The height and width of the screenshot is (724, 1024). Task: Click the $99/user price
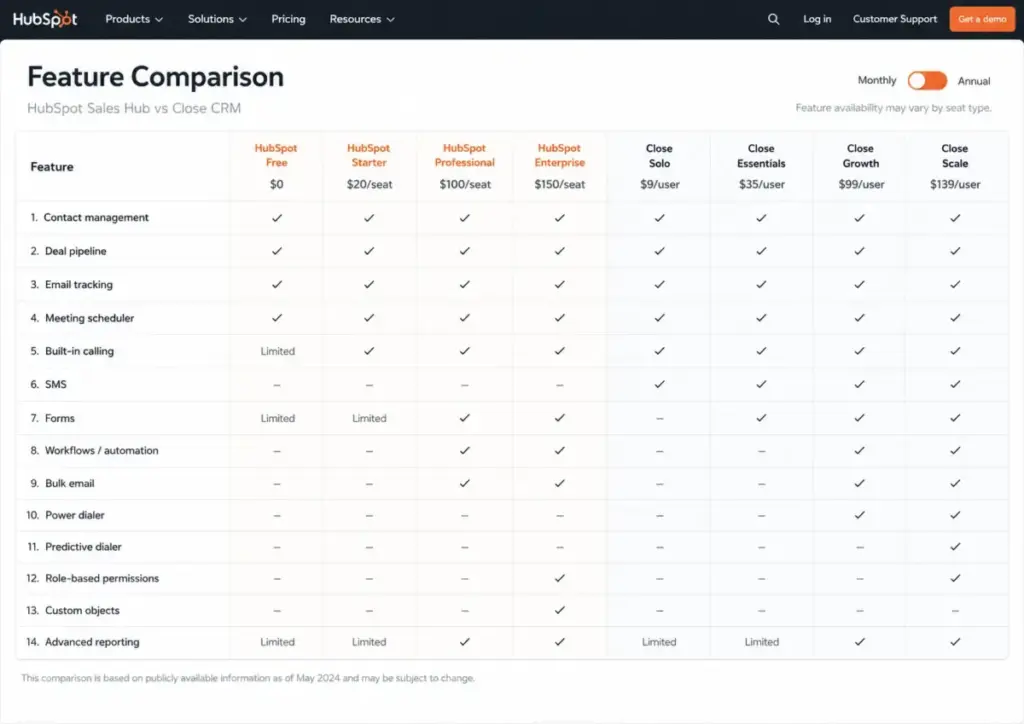point(861,185)
